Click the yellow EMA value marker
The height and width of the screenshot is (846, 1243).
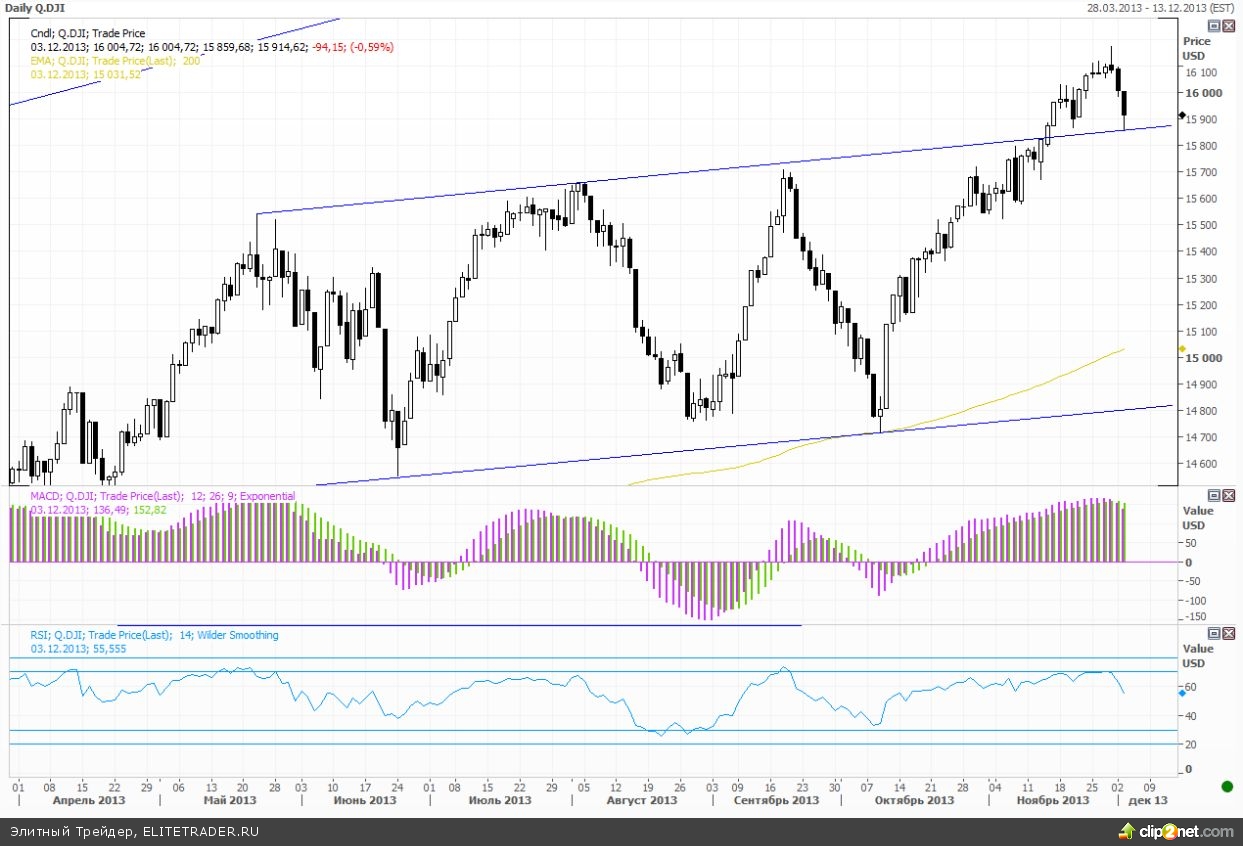tap(1183, 349)
